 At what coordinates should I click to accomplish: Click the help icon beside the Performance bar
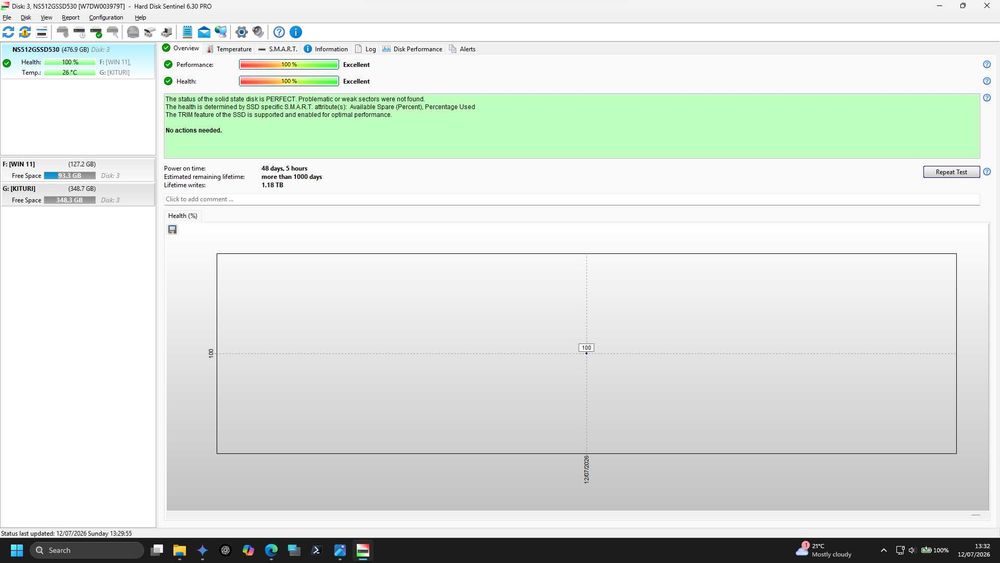coord(987,64)
